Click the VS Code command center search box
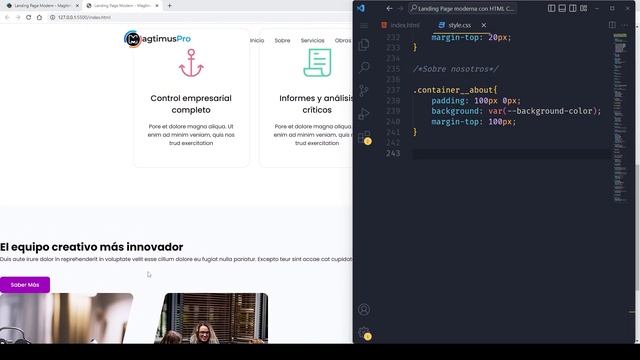Viewport: 640px width, 360px height. click(x=463, y=8)
